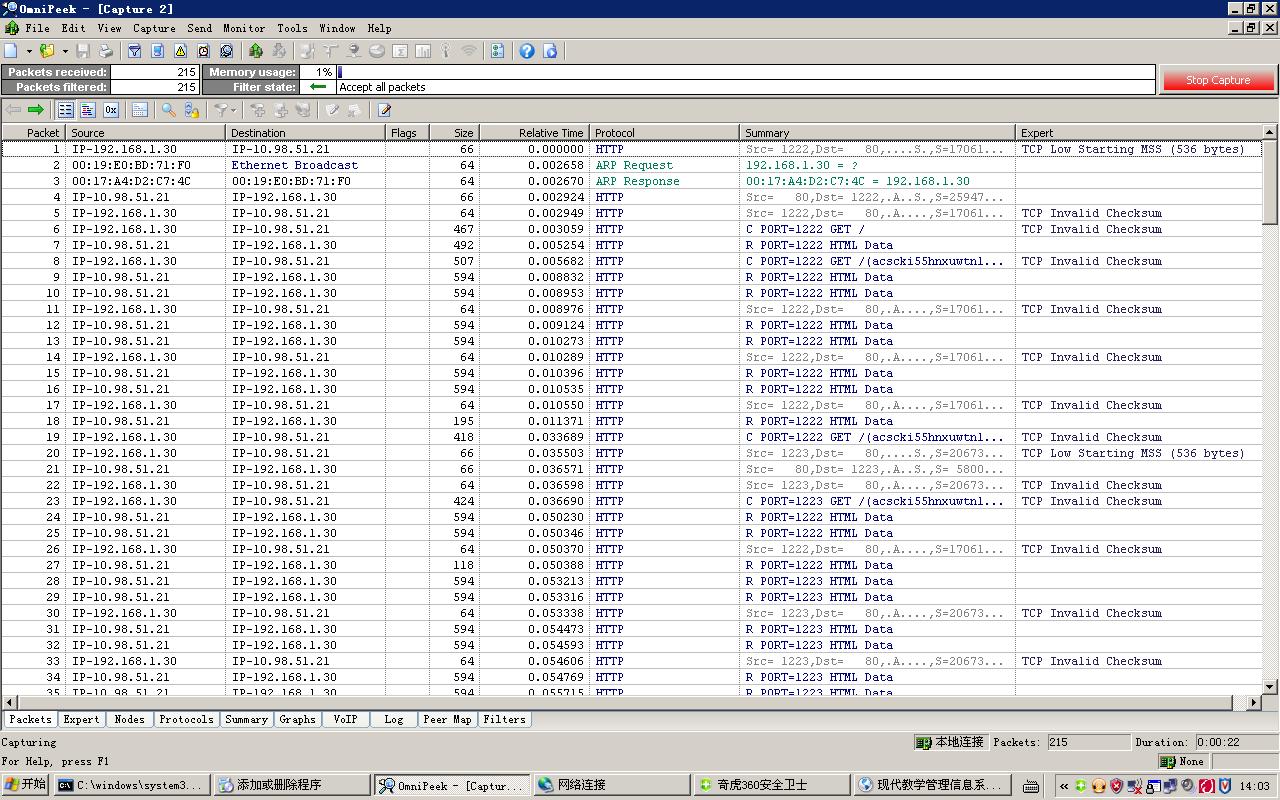Click the green filter state arrow icon
This screenshot has height=800, width=1280.
point(318,87)
